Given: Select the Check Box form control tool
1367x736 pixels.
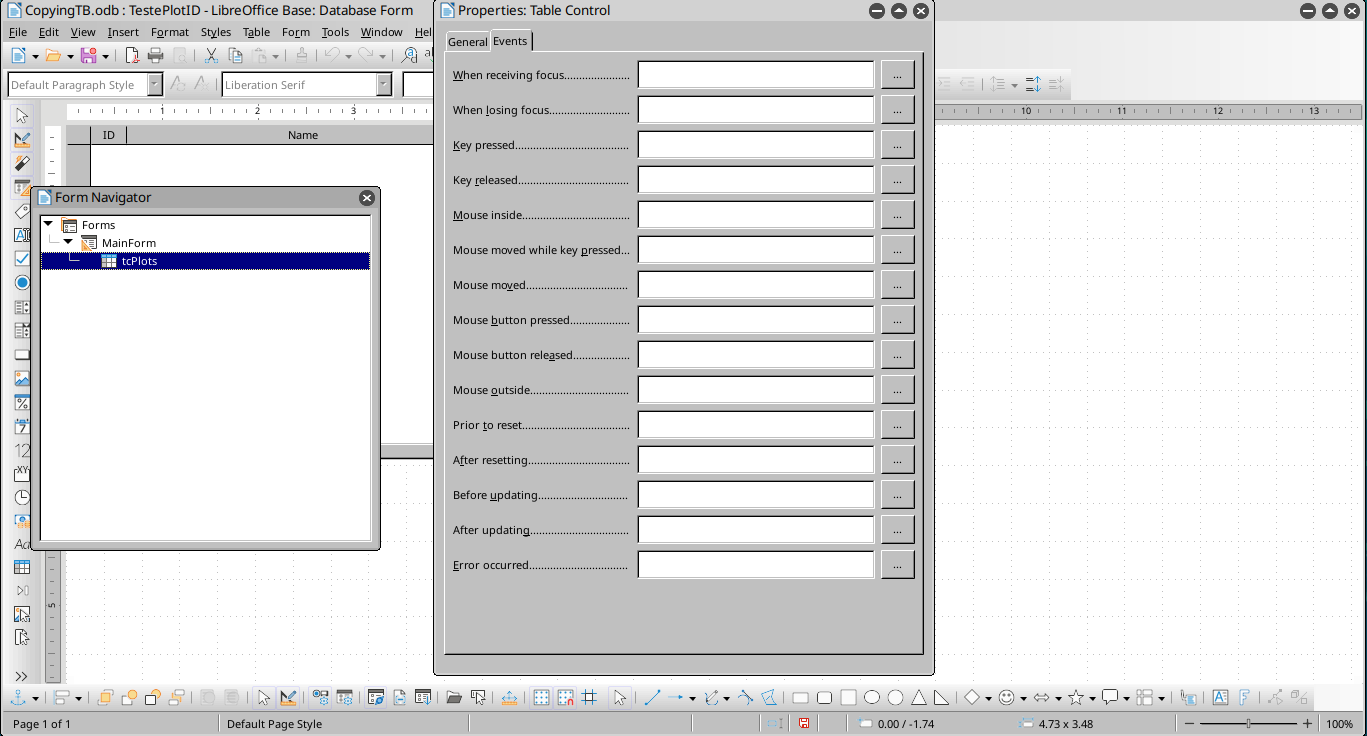Looking at the screenshot, I should point(22,258).
